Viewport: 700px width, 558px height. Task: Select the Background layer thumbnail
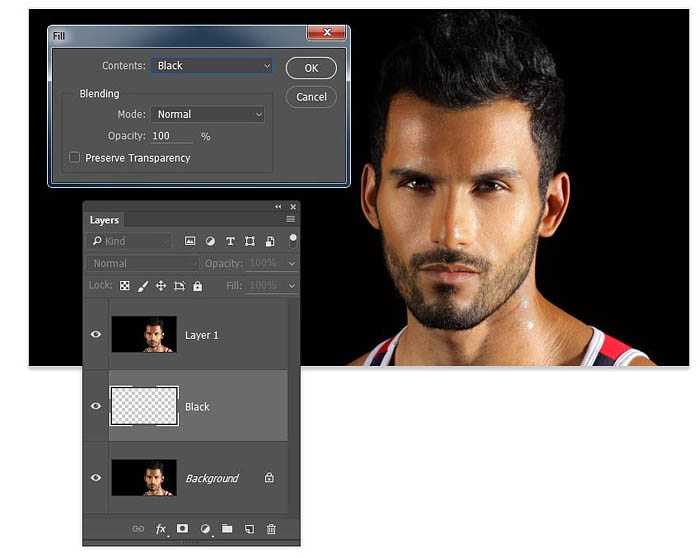144,478
